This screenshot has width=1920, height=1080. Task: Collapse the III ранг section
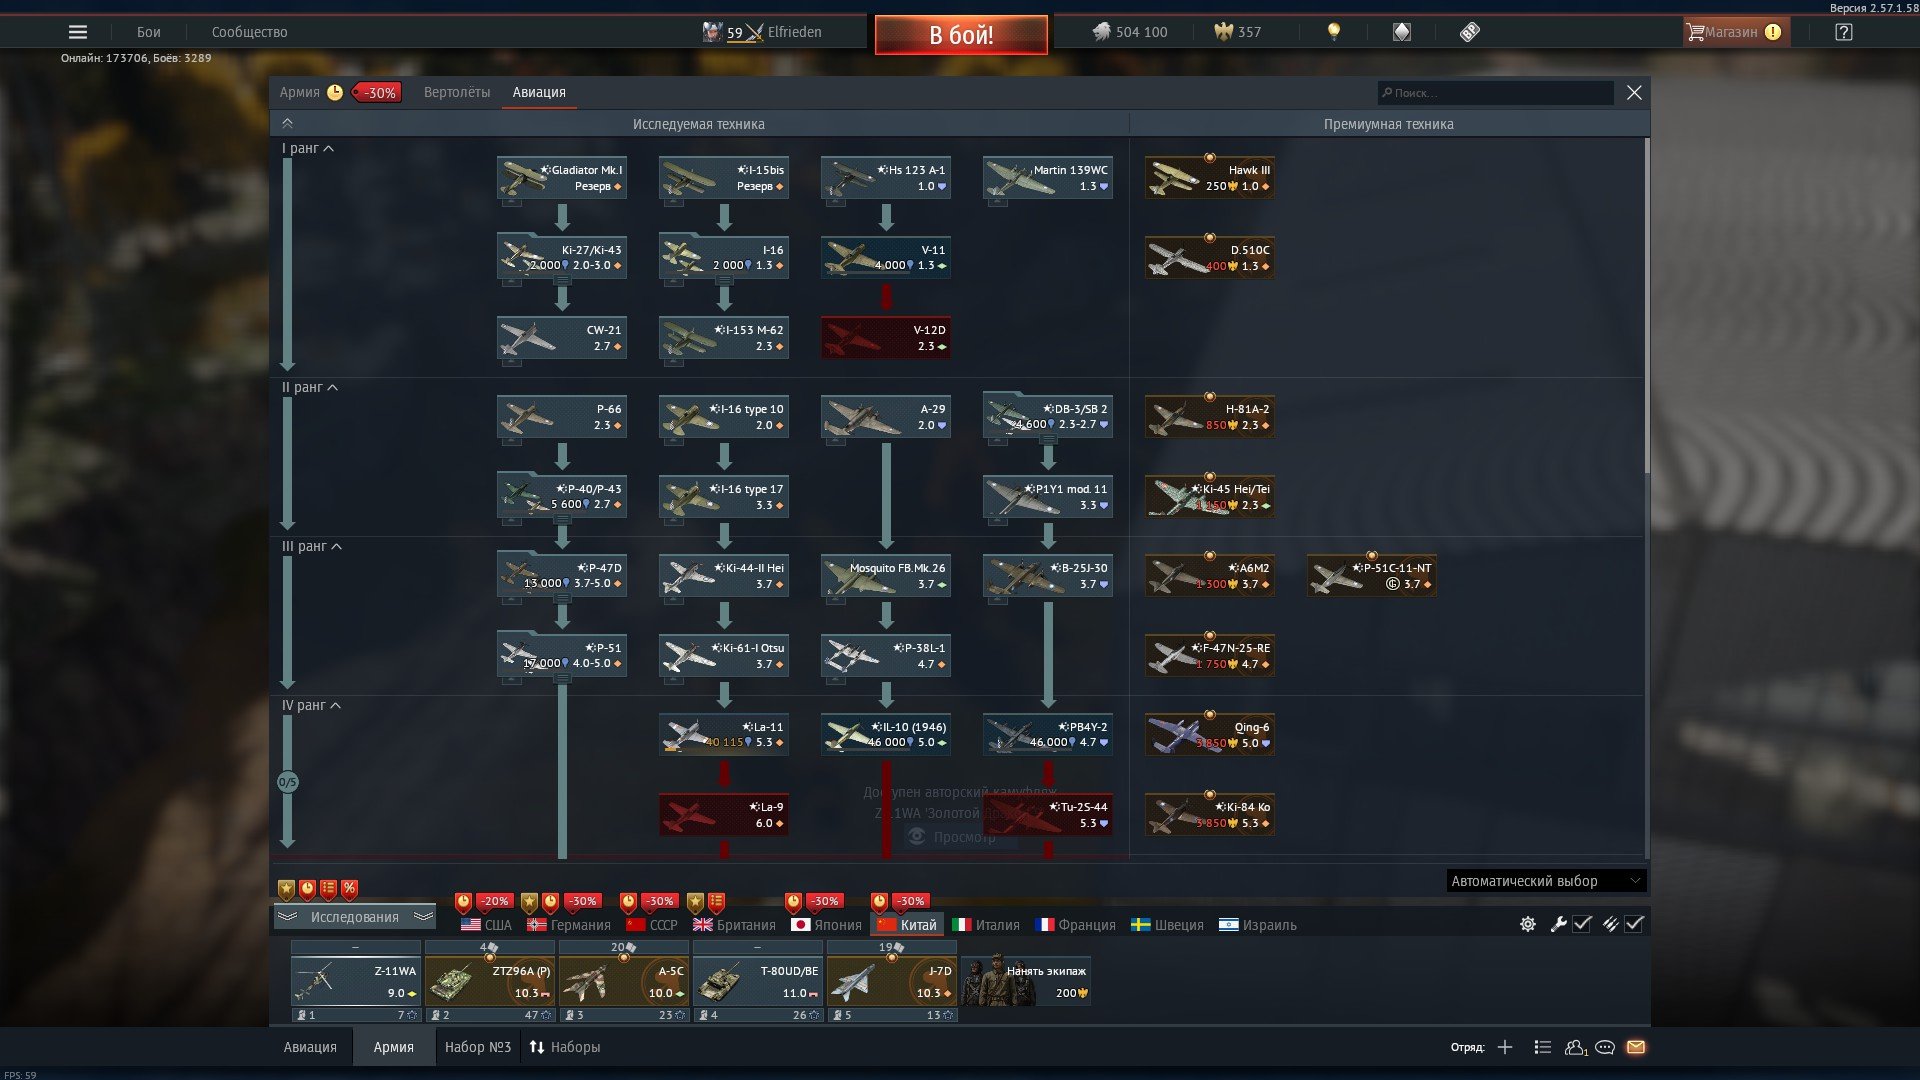[312, 546]
